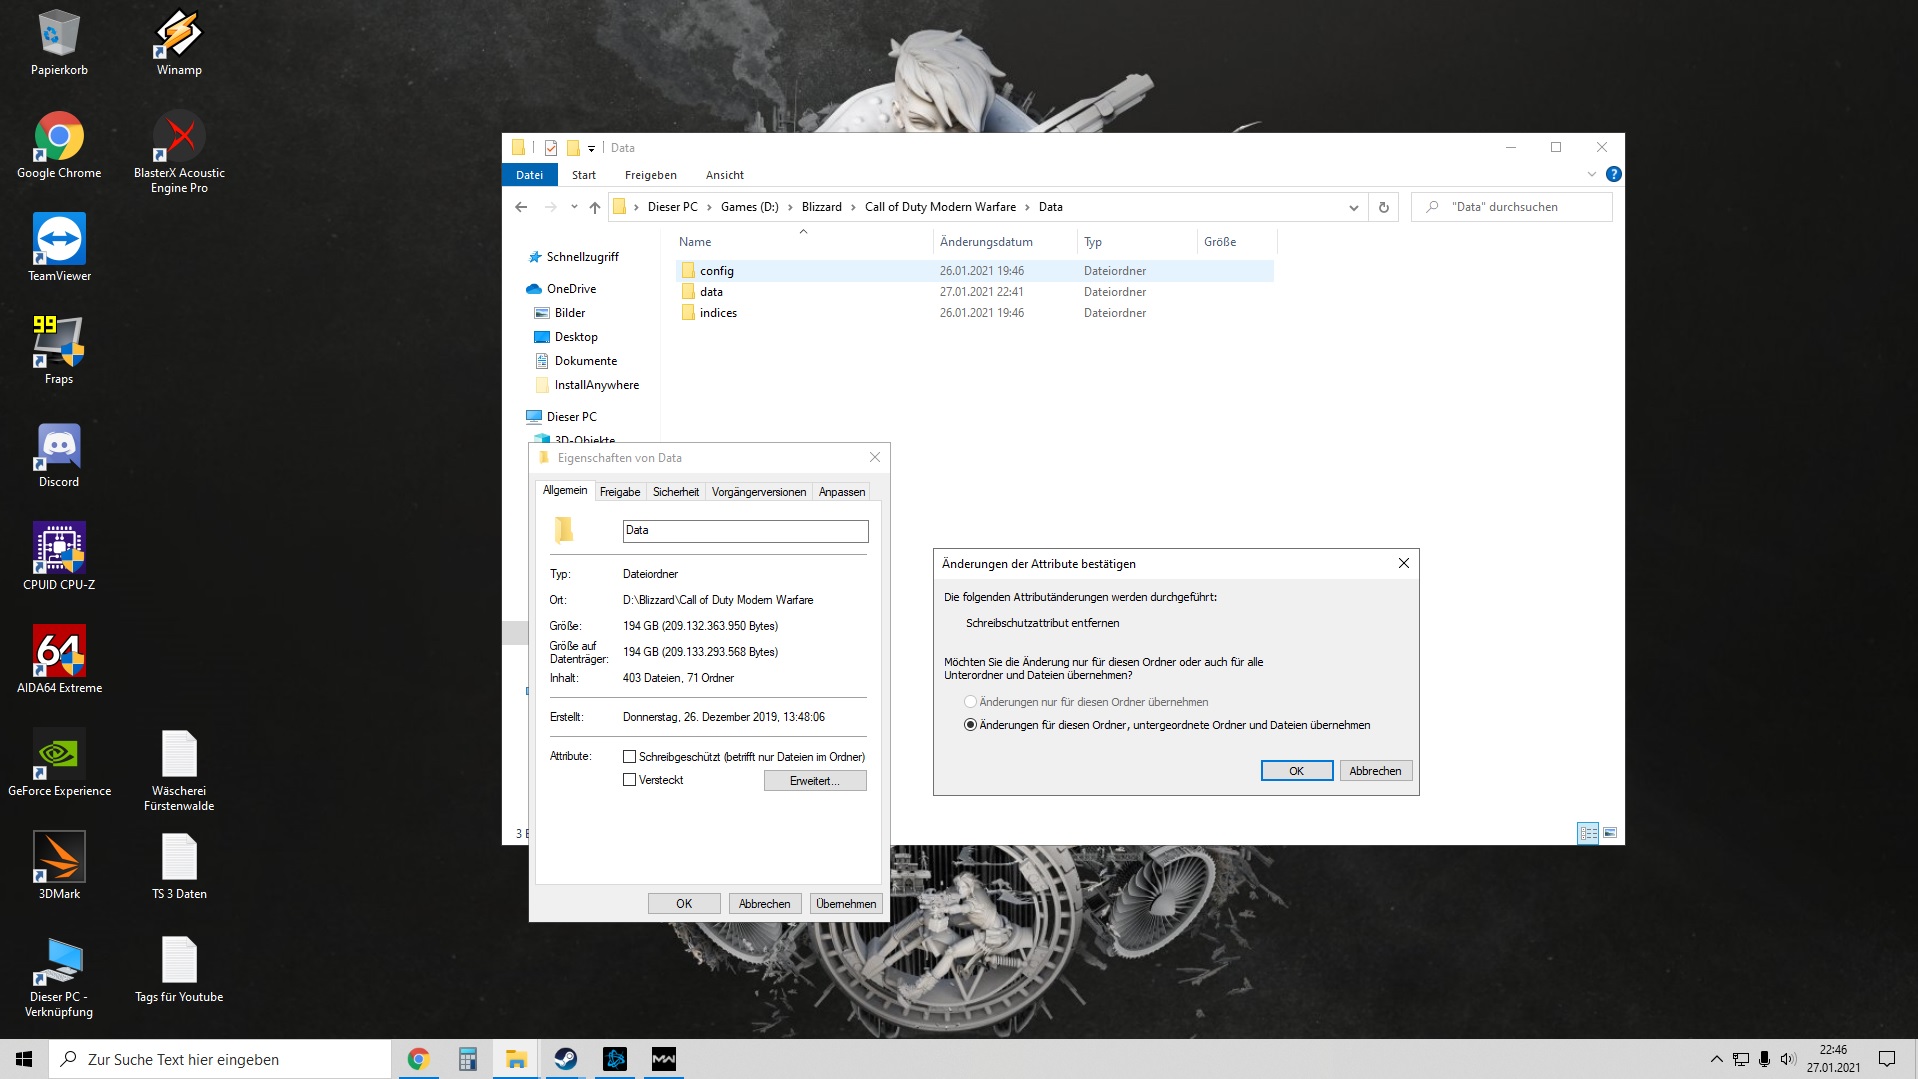Viewport: 1918px width, 1079px height.
Task: Open OneDrive in the navigation pane
Action: (571, 289)
